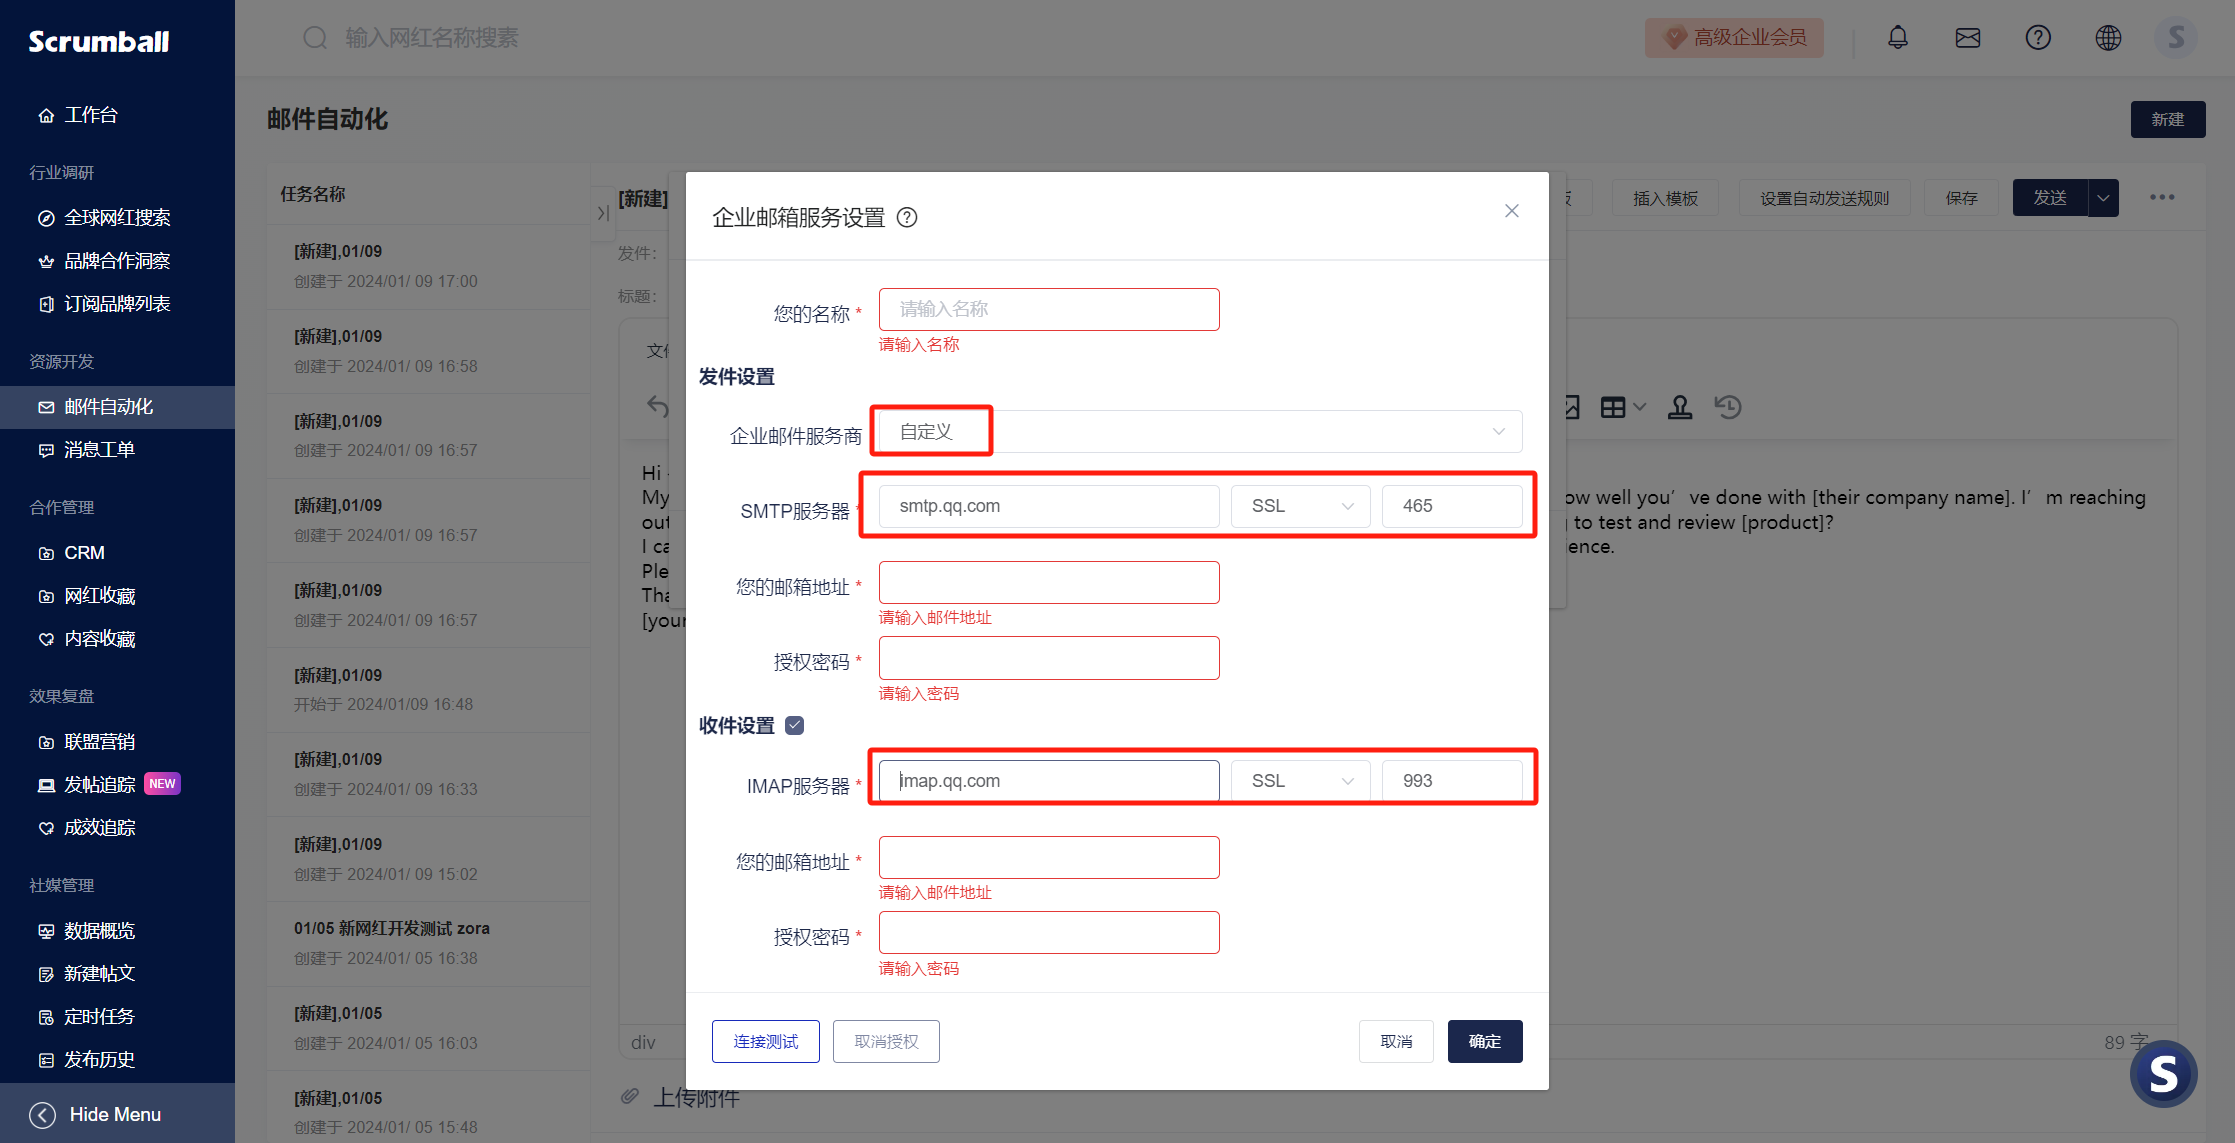This screenshot has width=2235, height=1143.
Task: Click the 高级企业会员 badge
Action: tap(1734, 38)
